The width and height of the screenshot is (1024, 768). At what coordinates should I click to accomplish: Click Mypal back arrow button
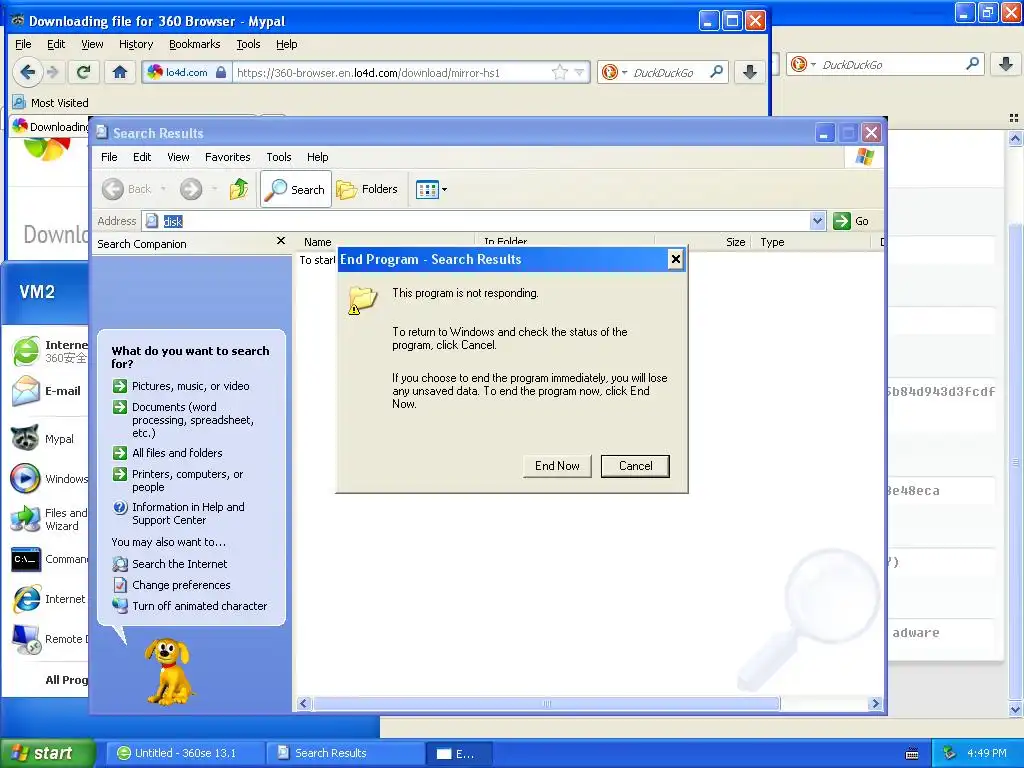[x=27, y=72]
